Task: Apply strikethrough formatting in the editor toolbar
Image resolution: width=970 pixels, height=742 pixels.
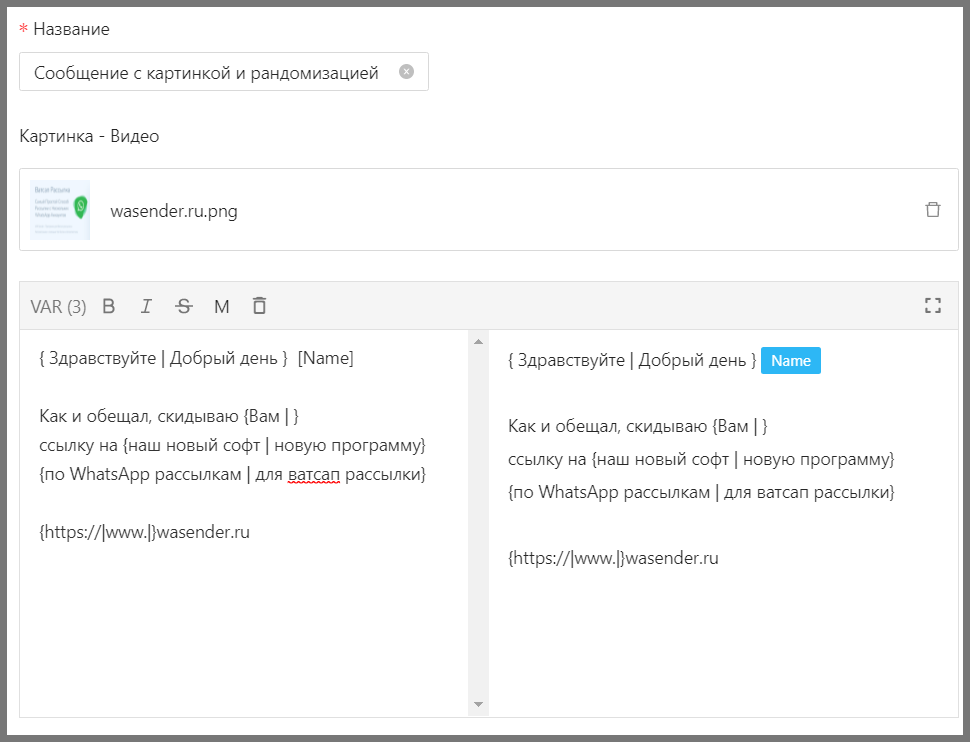Action: [184, 306]
